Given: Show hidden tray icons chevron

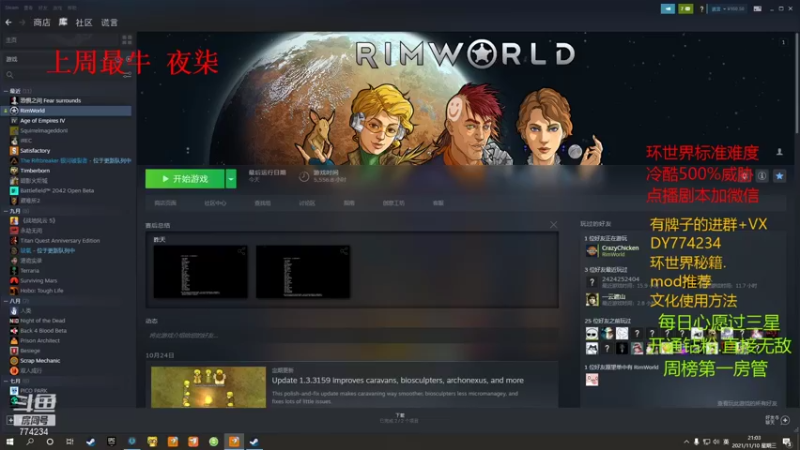Looking at the screenshot, I should tap(686, 442).
